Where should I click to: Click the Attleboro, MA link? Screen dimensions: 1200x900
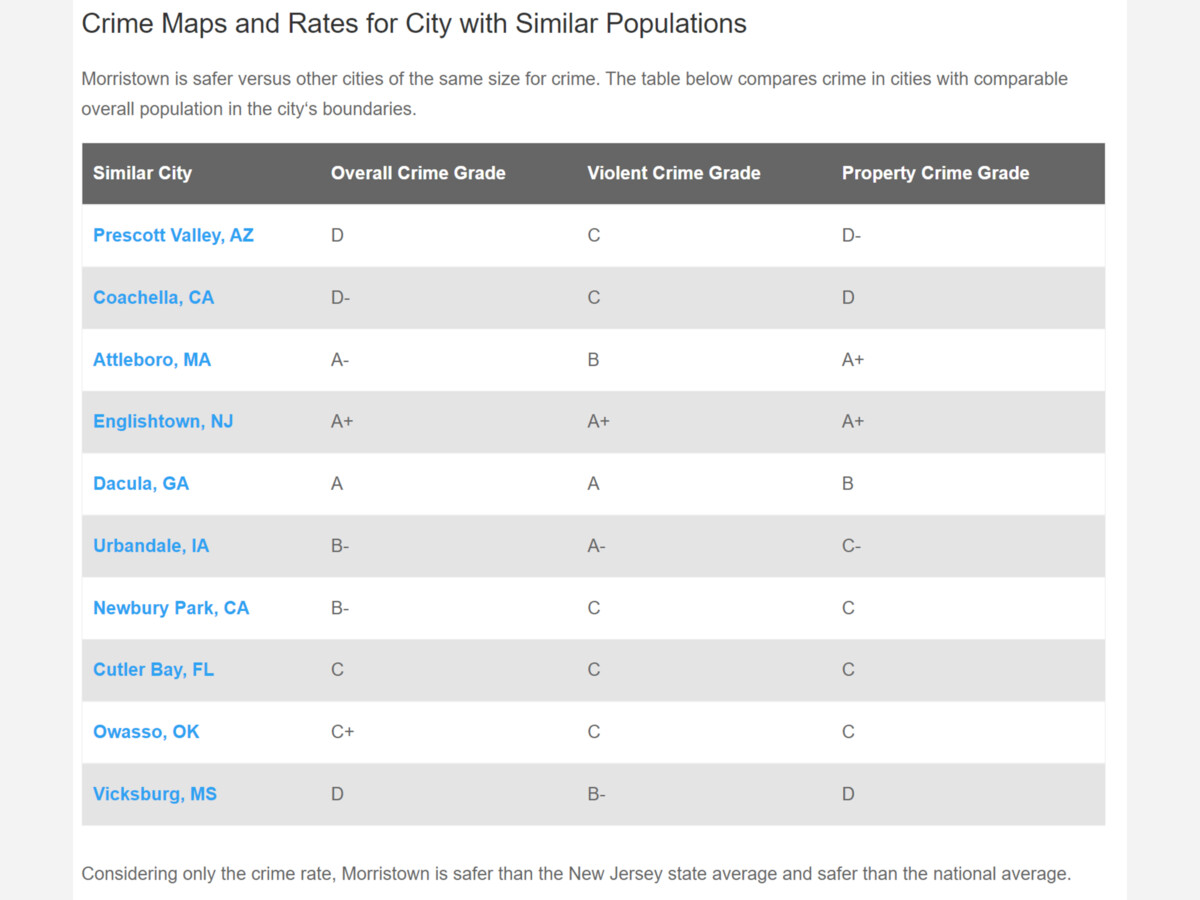click(152, 360)
